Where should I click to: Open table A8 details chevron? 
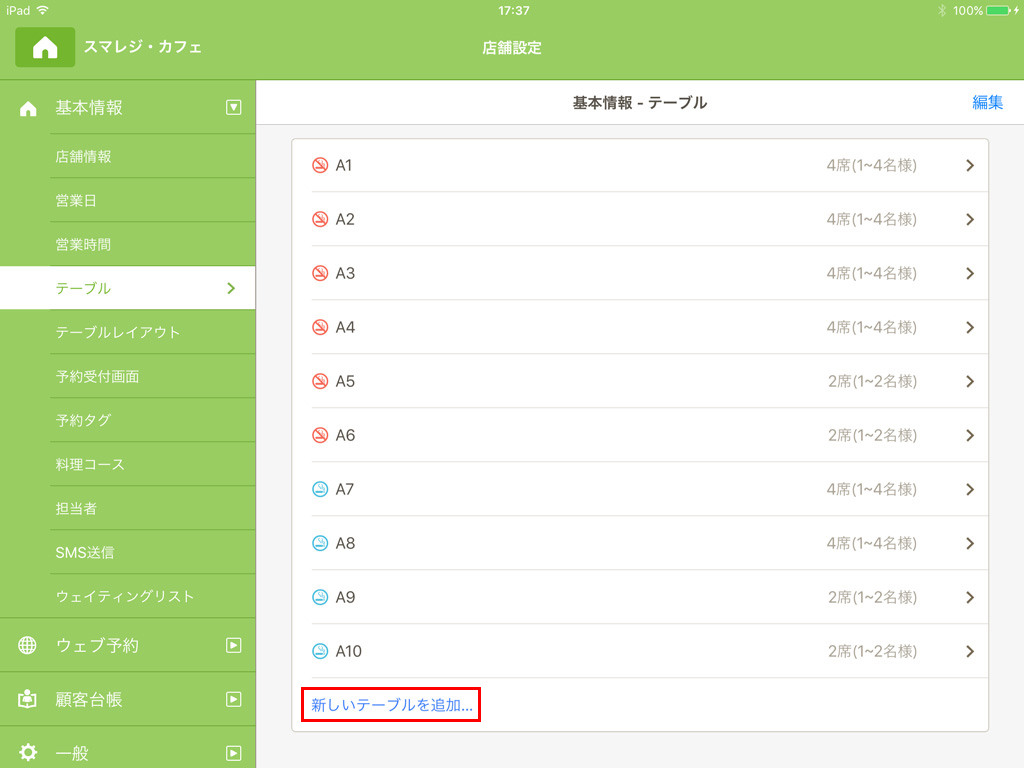point(970,543)
